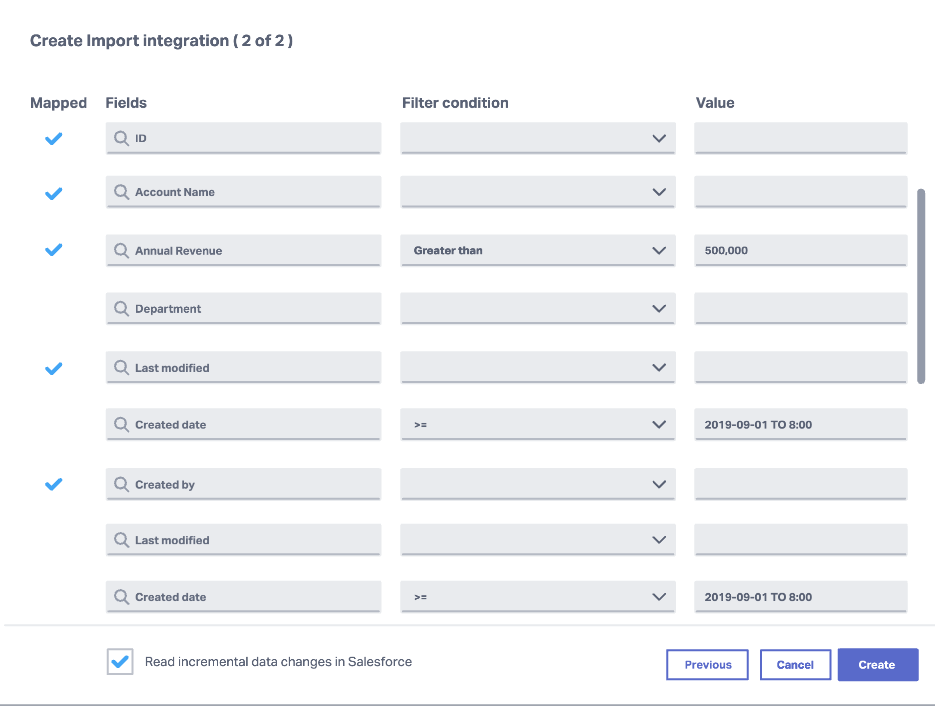
Task: Click the search icon in the Last modified field
Action: click(x=122, y=367)
